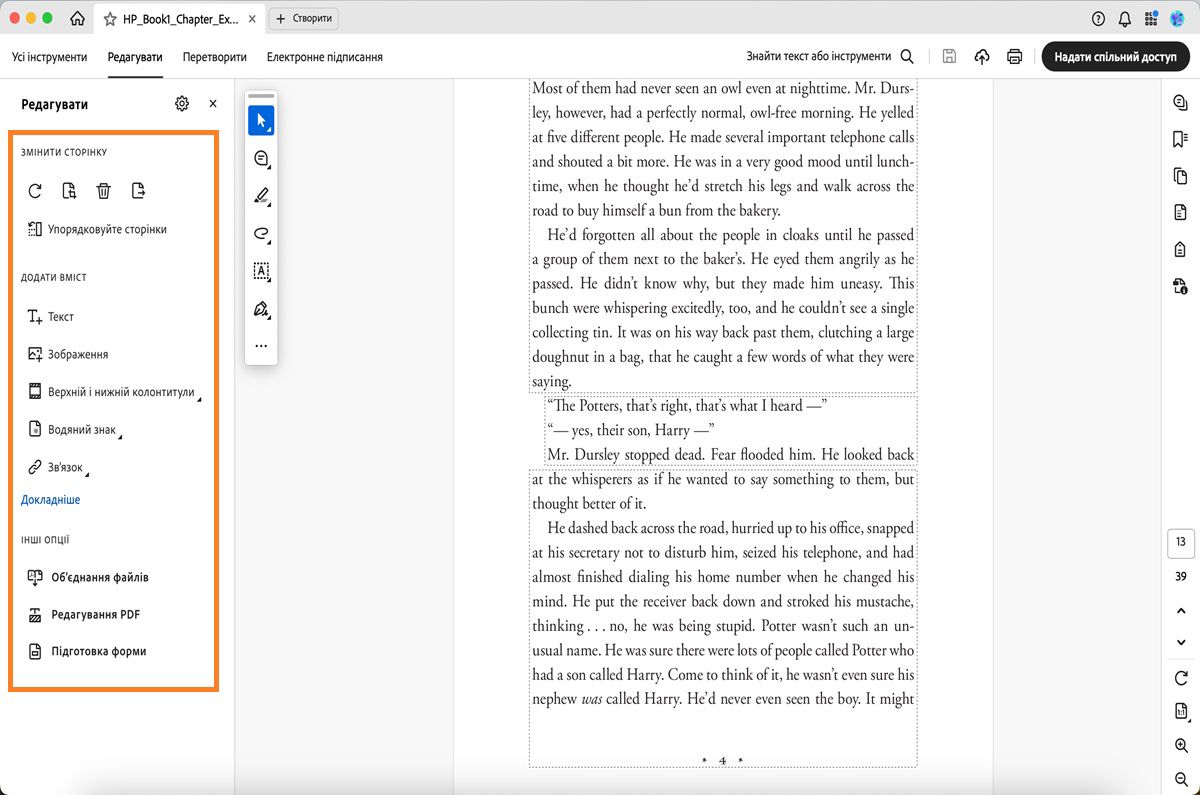Select the highlighter pen tool

point(261,196)
